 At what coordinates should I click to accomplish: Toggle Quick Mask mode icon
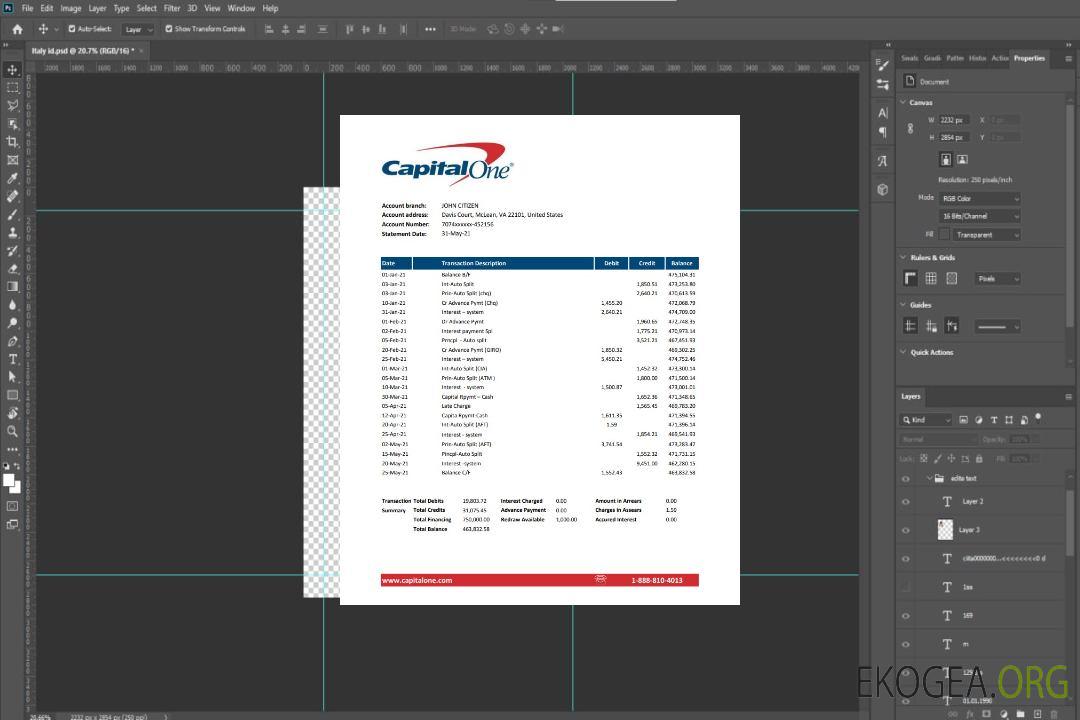(x=12, y=506)
